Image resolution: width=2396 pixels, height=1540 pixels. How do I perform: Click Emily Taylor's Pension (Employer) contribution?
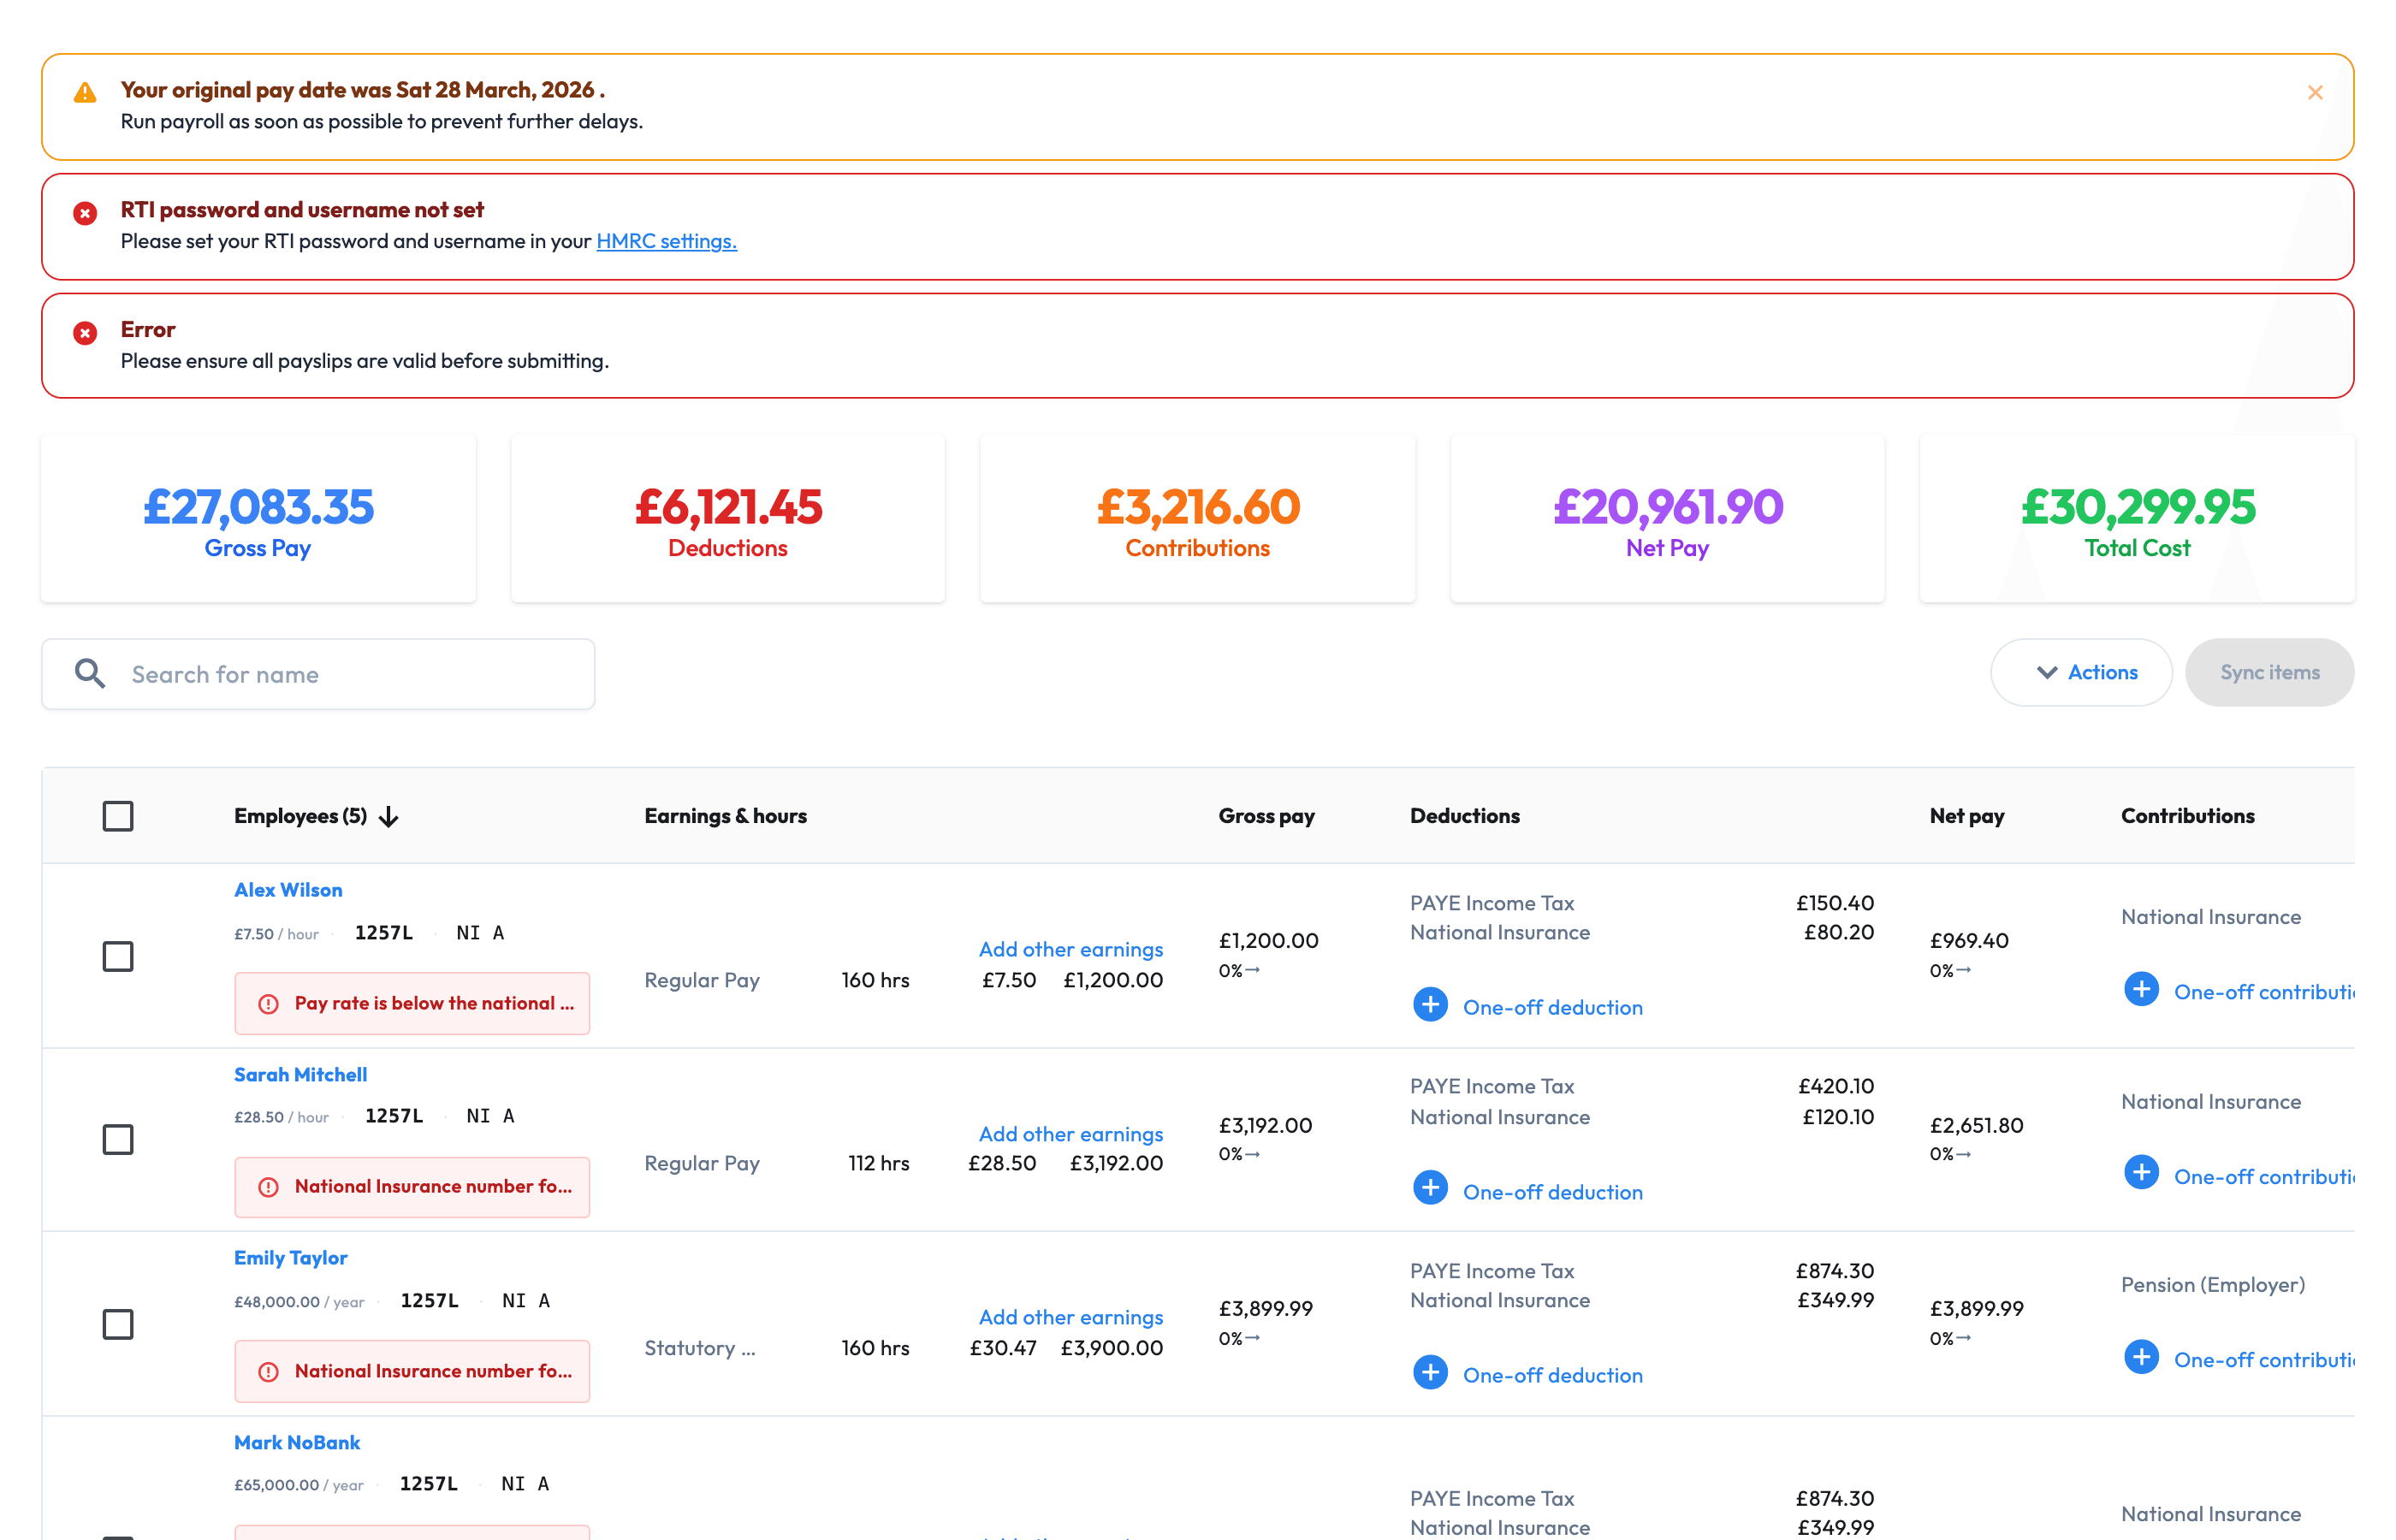pos(2212,1285)
